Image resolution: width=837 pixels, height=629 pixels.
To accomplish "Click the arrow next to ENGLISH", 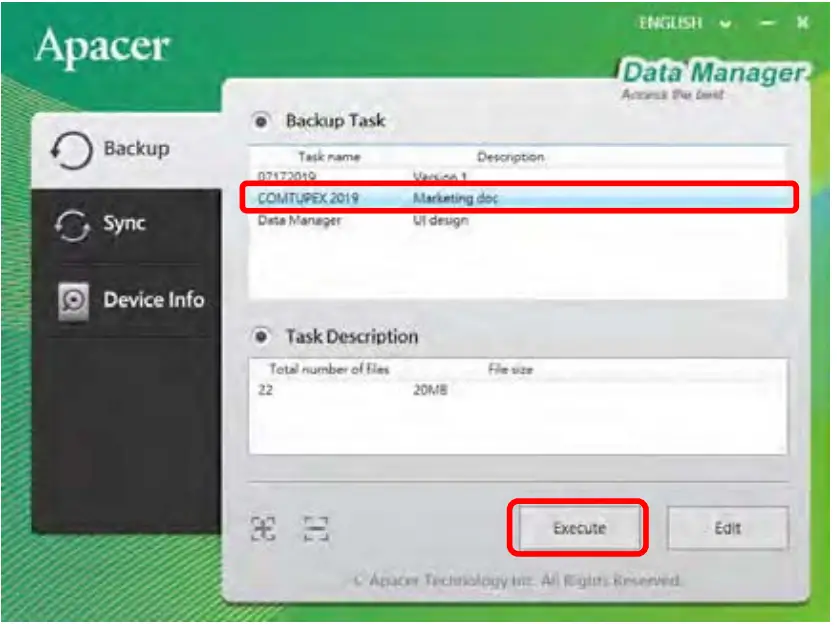I will (x=725, y=24).
